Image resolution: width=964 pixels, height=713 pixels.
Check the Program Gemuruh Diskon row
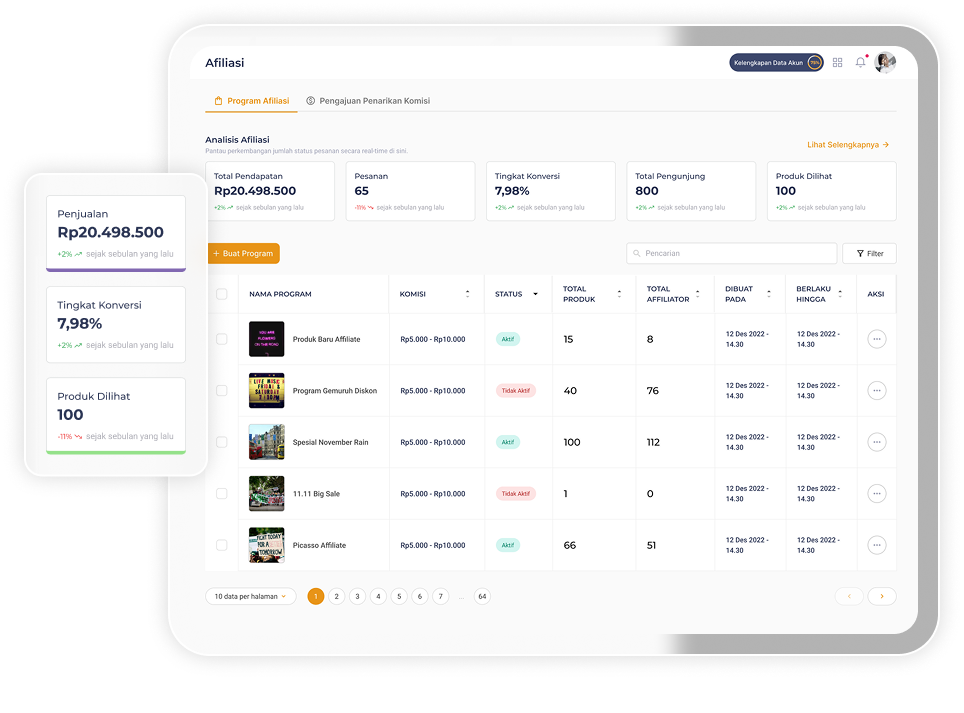222,391
